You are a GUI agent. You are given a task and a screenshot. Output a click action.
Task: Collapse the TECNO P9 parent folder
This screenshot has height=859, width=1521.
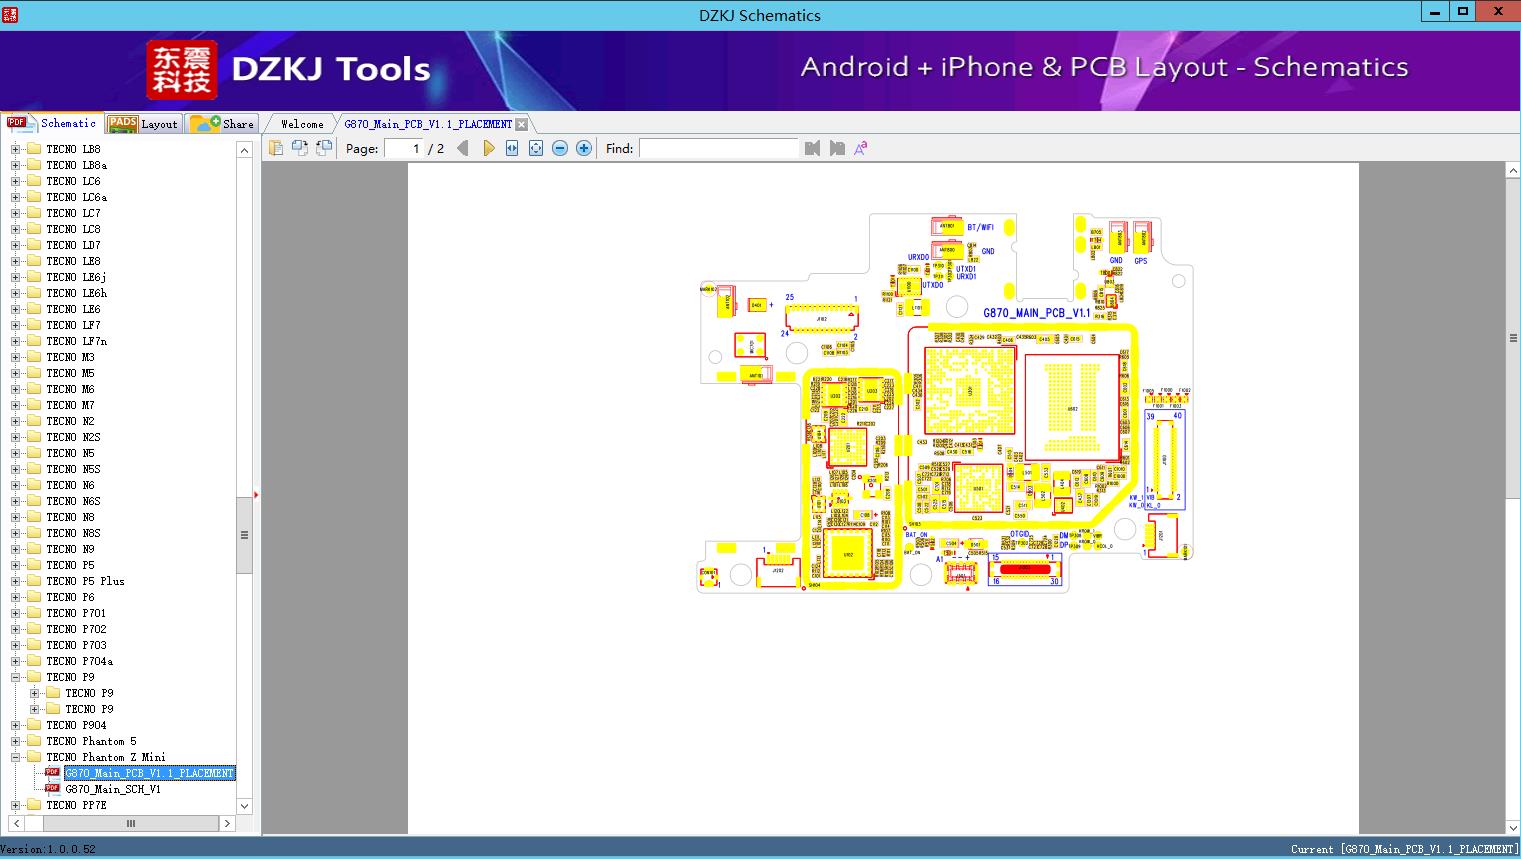pyautogui.click(x=15, y=677)
